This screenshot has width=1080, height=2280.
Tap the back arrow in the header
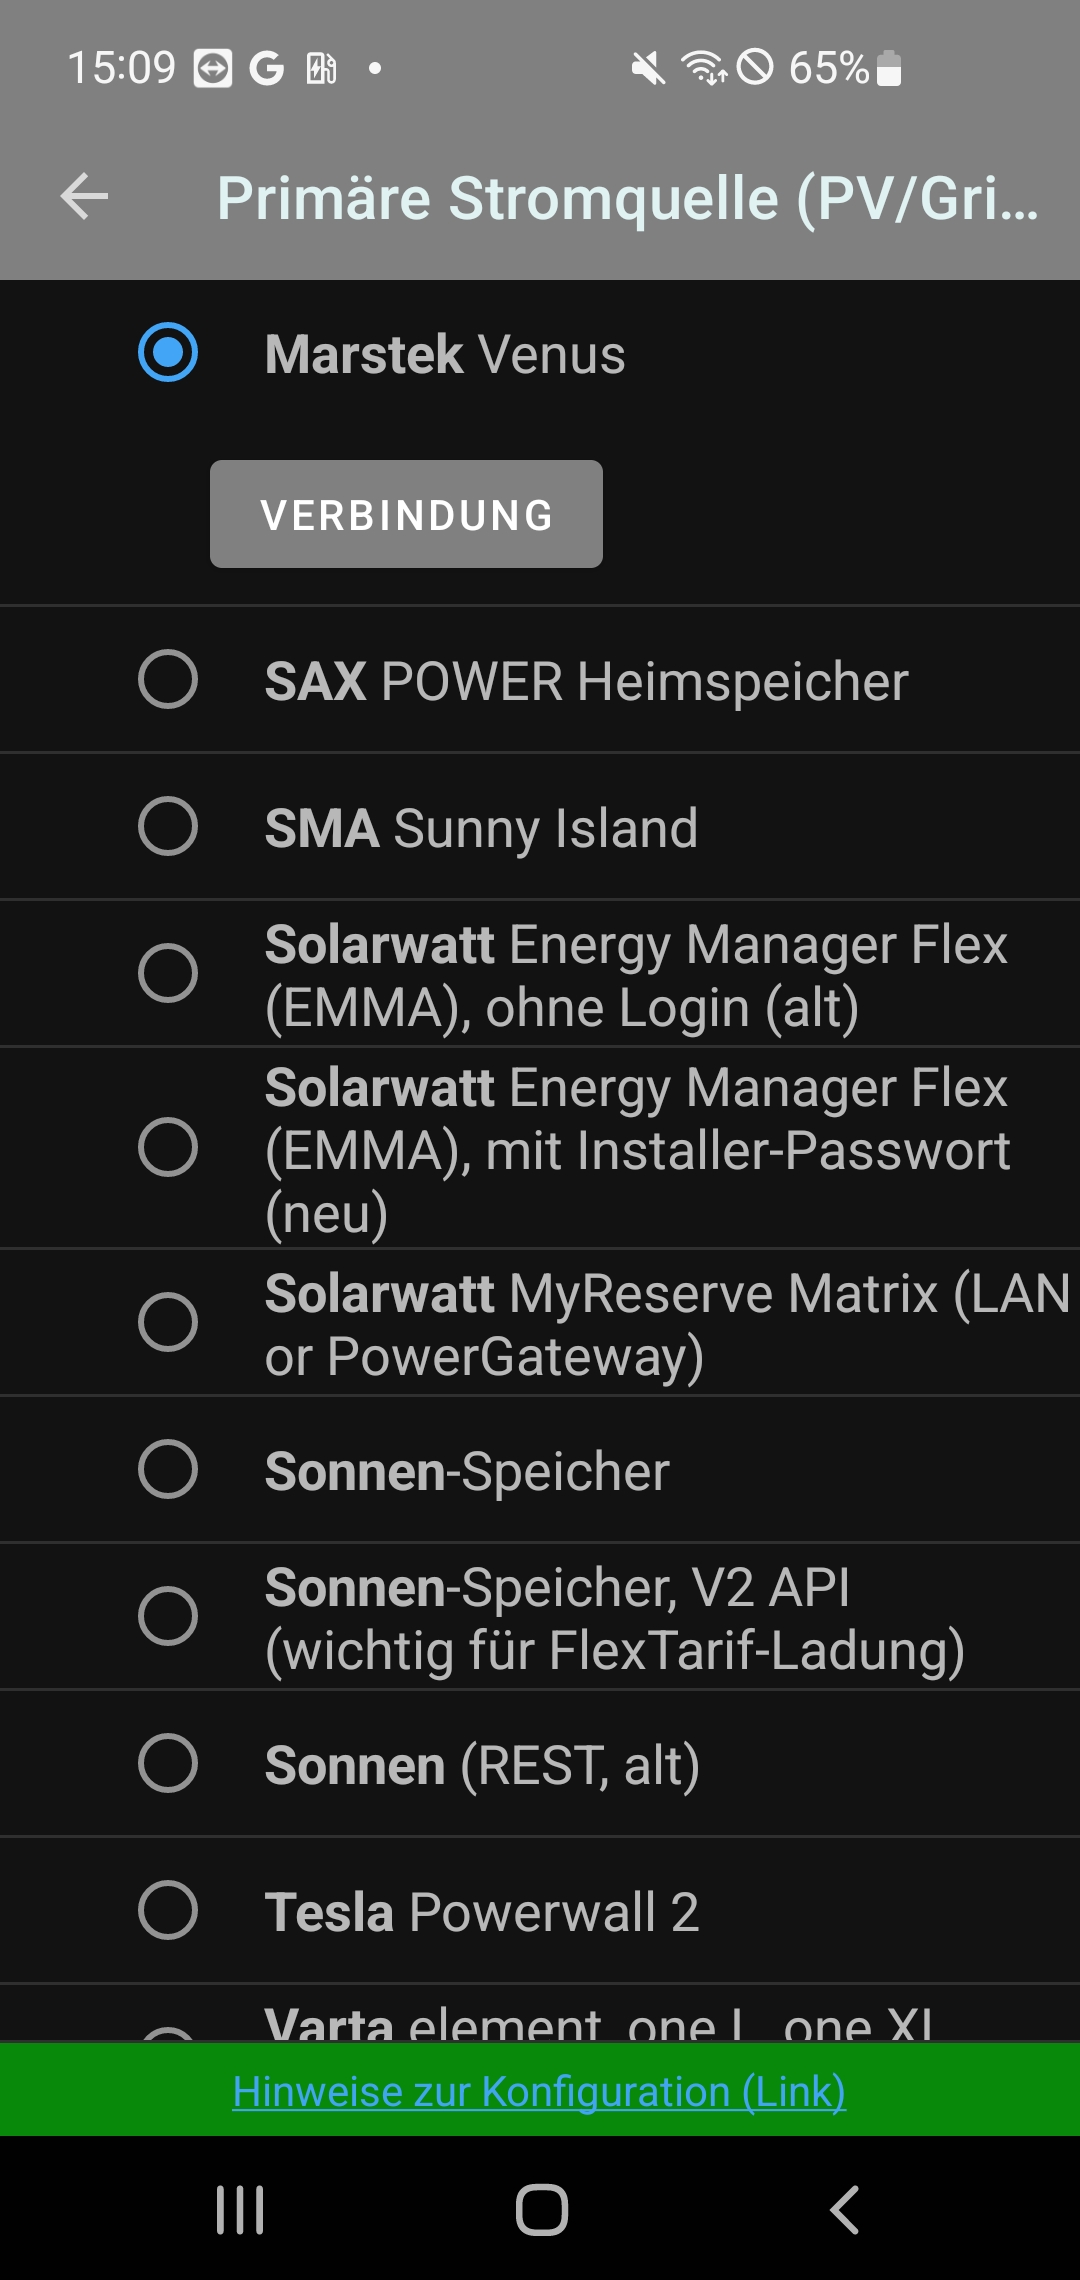[84, 197]
